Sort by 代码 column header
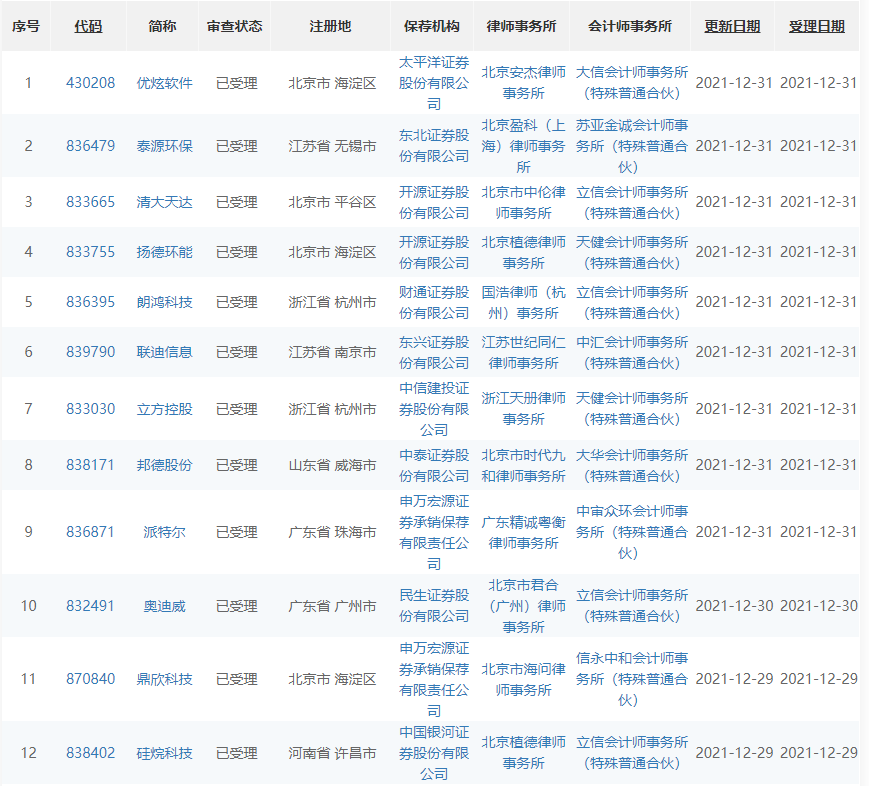Viewport: 869px width, 786px height. (88, 26)
